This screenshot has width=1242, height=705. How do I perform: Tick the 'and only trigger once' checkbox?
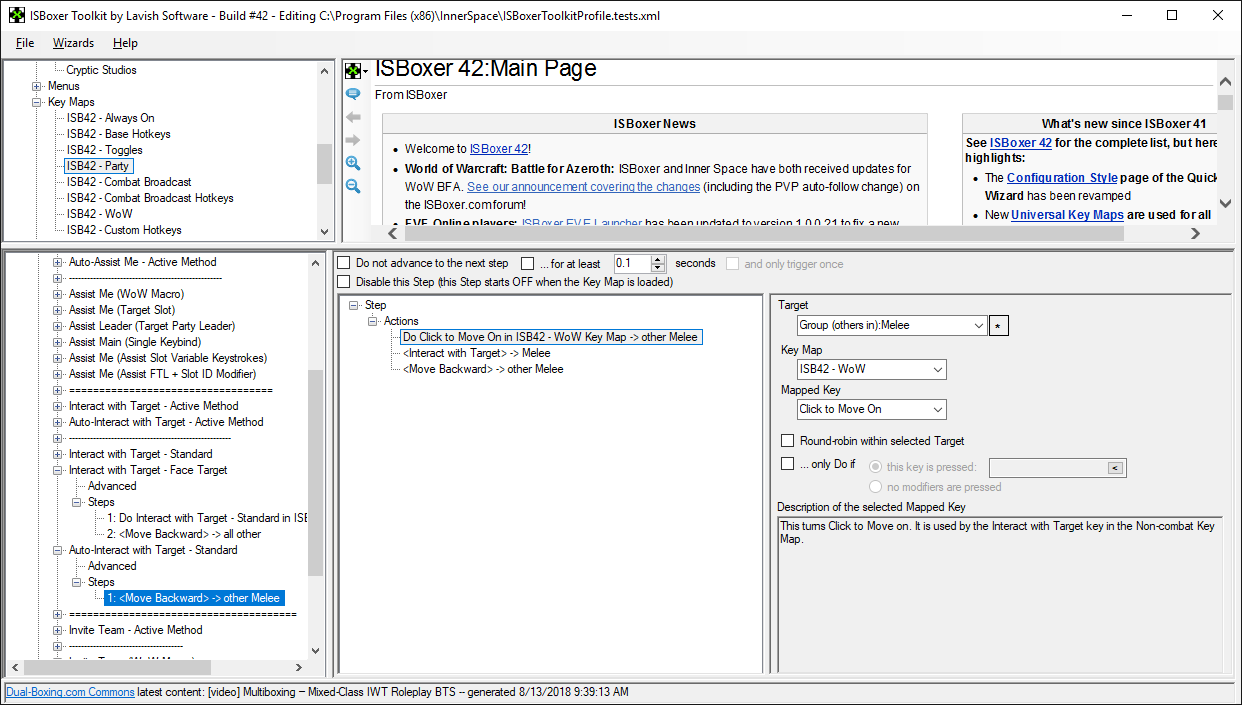pos(733,264)
